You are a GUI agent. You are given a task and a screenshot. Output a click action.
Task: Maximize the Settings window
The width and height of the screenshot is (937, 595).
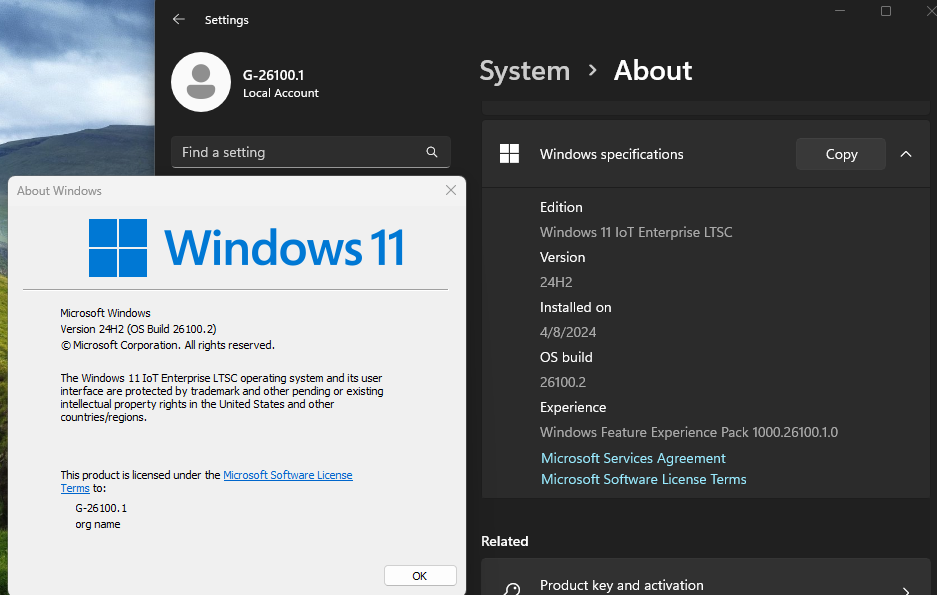click(x=886, y=11)
